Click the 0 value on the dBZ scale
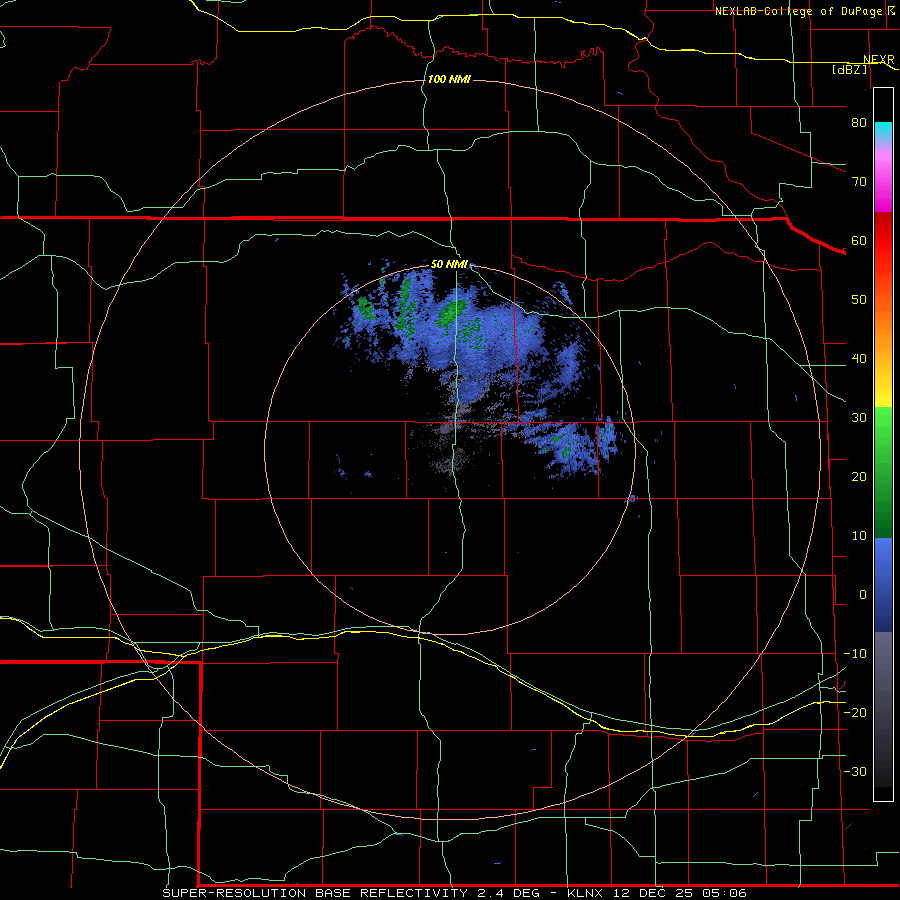The image size is (900, 900). coord(863,595)
